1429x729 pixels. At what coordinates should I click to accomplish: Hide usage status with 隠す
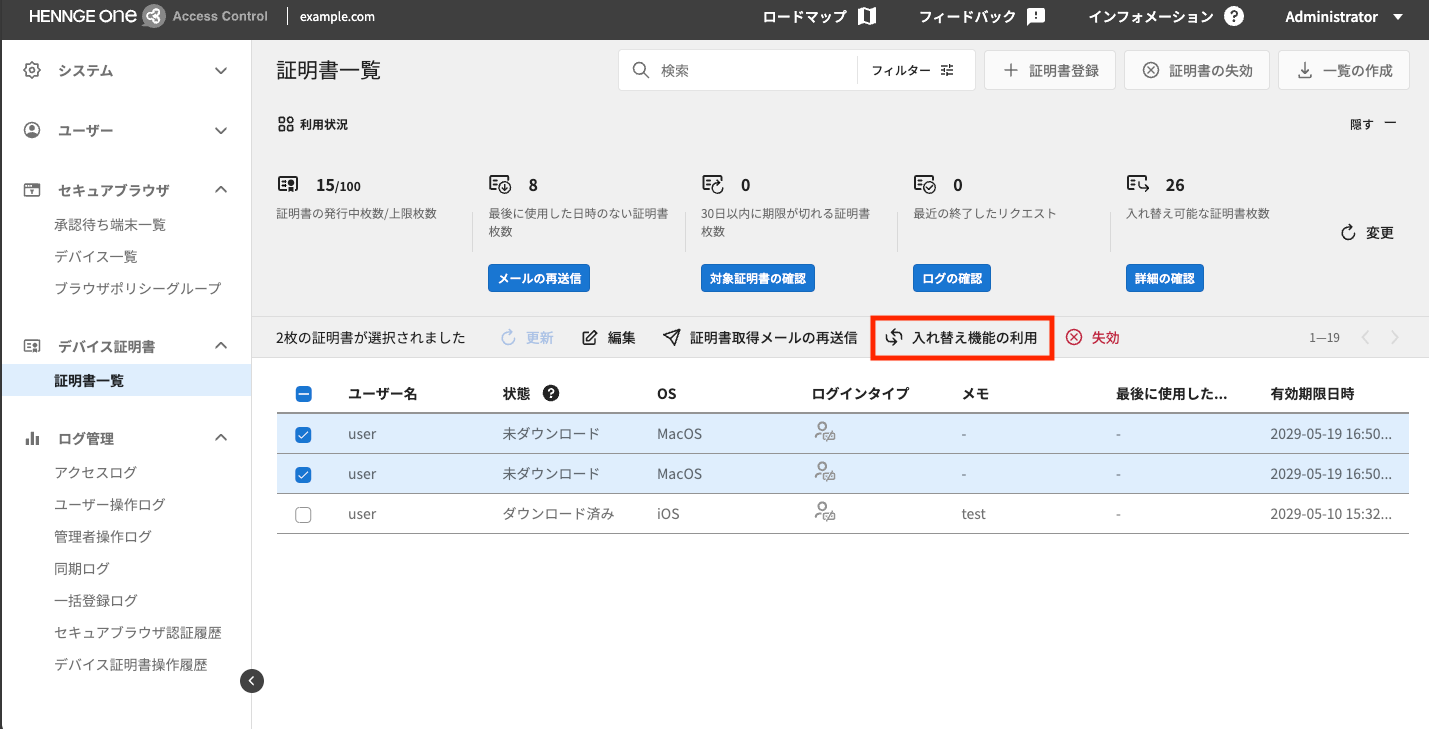coord(1373,124)
